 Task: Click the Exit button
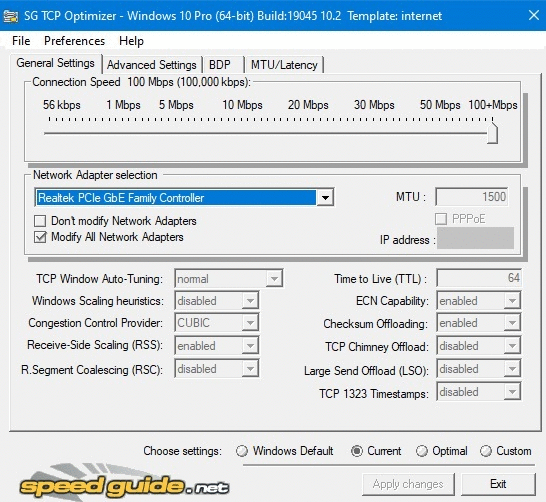coord(498,484)
